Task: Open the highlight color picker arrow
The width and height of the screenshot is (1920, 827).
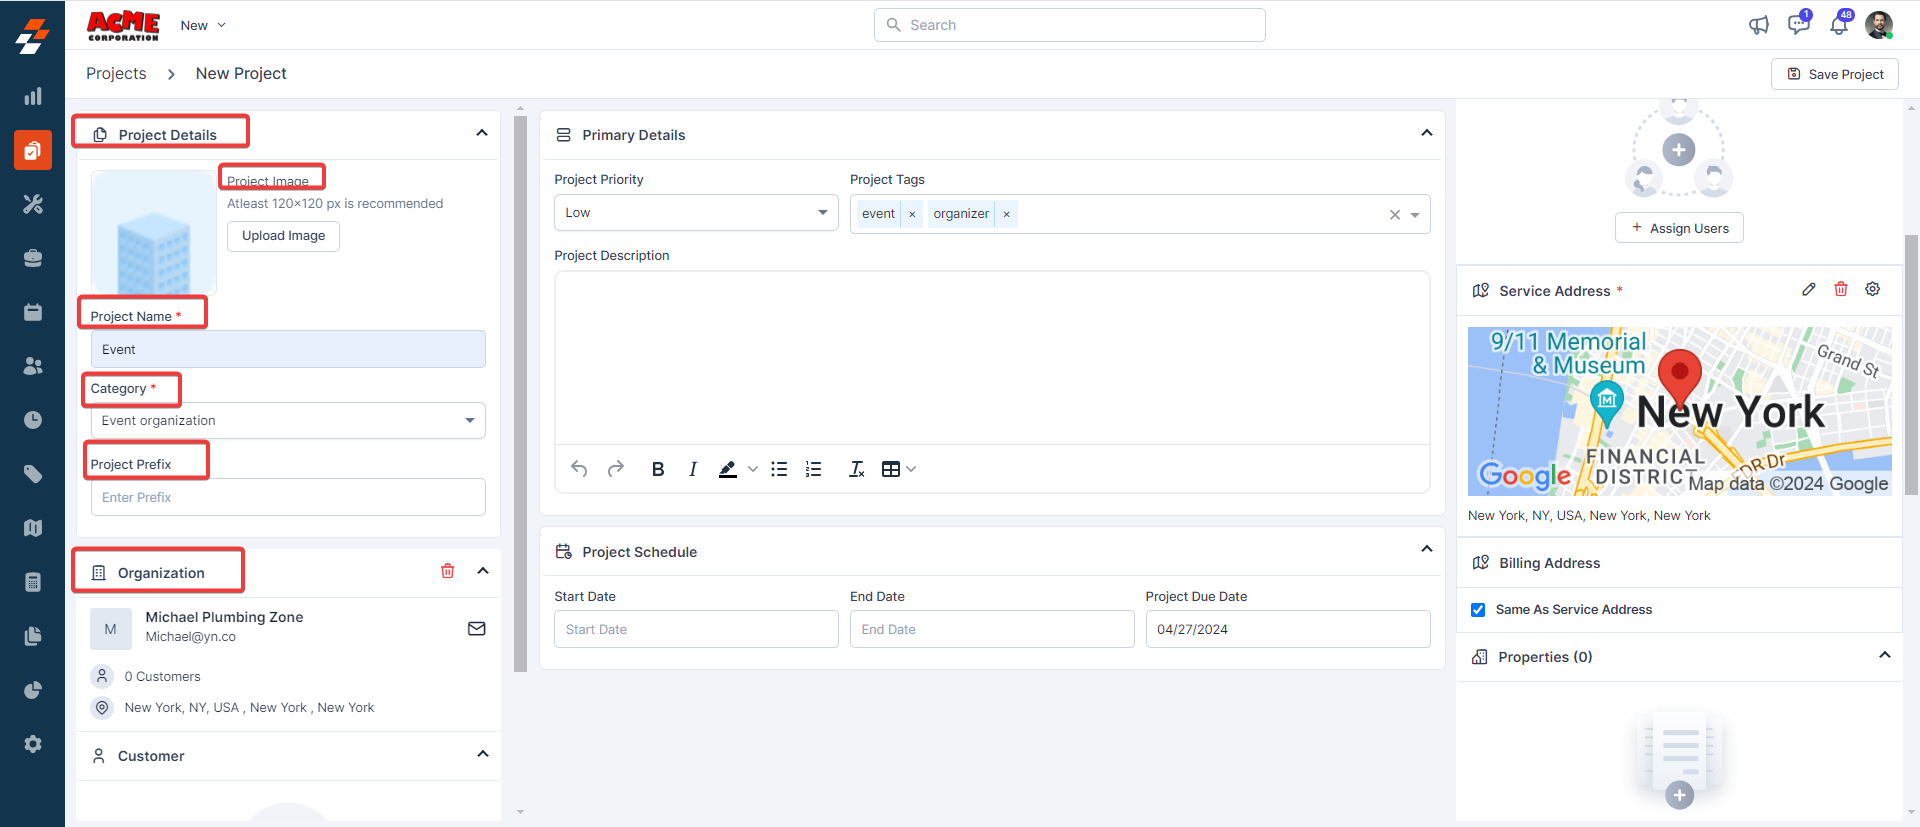Action: click(x=753, y=469)
